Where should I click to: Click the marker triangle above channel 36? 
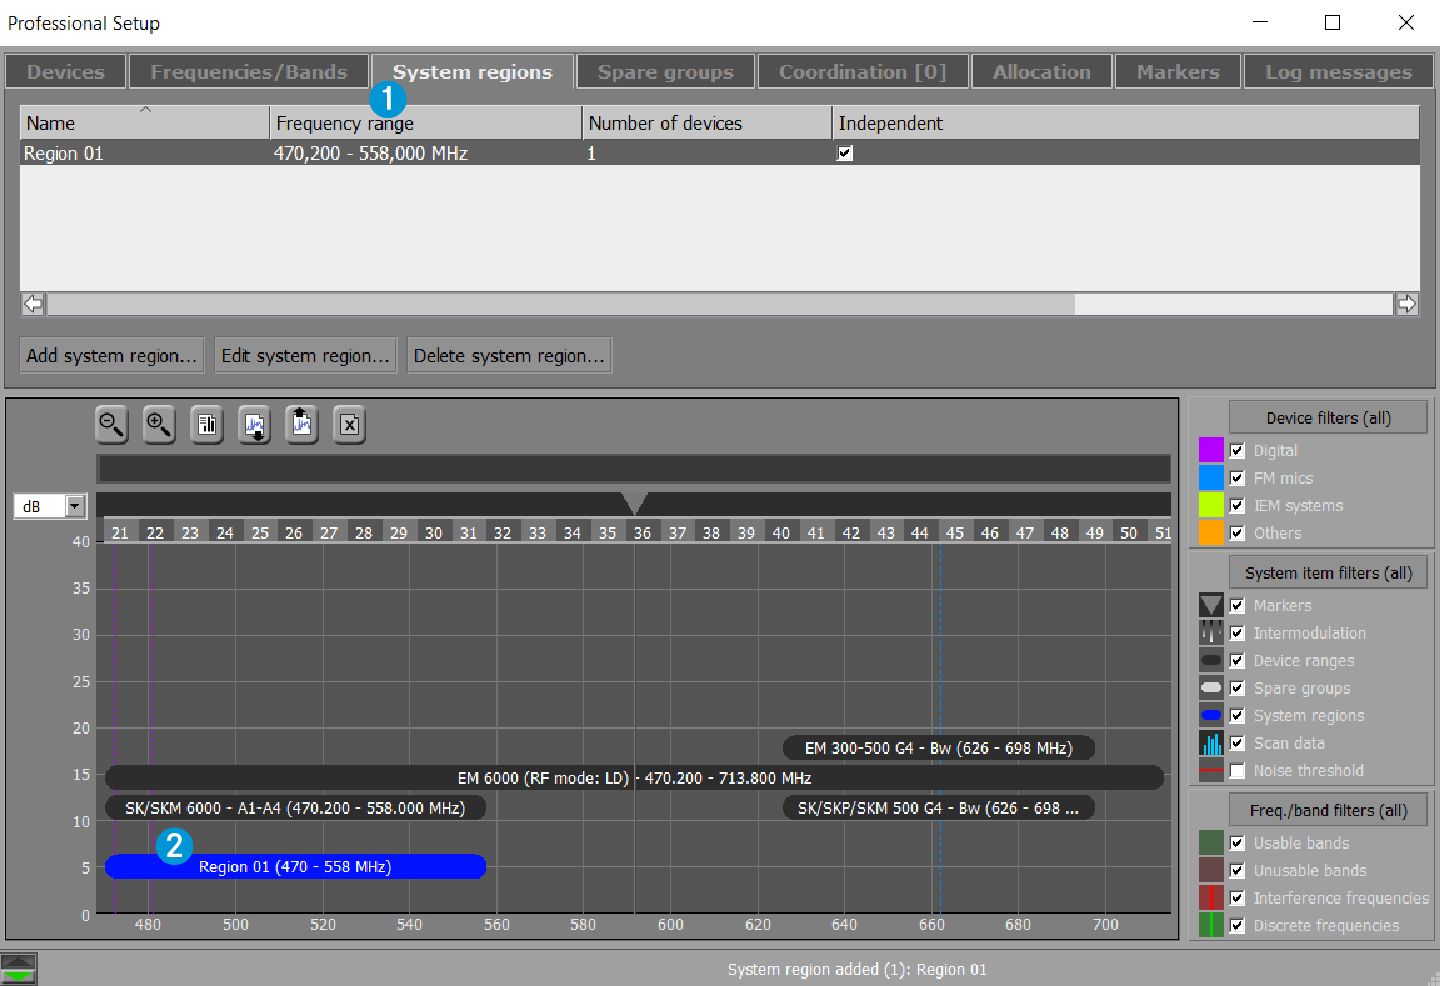(634, 502)
